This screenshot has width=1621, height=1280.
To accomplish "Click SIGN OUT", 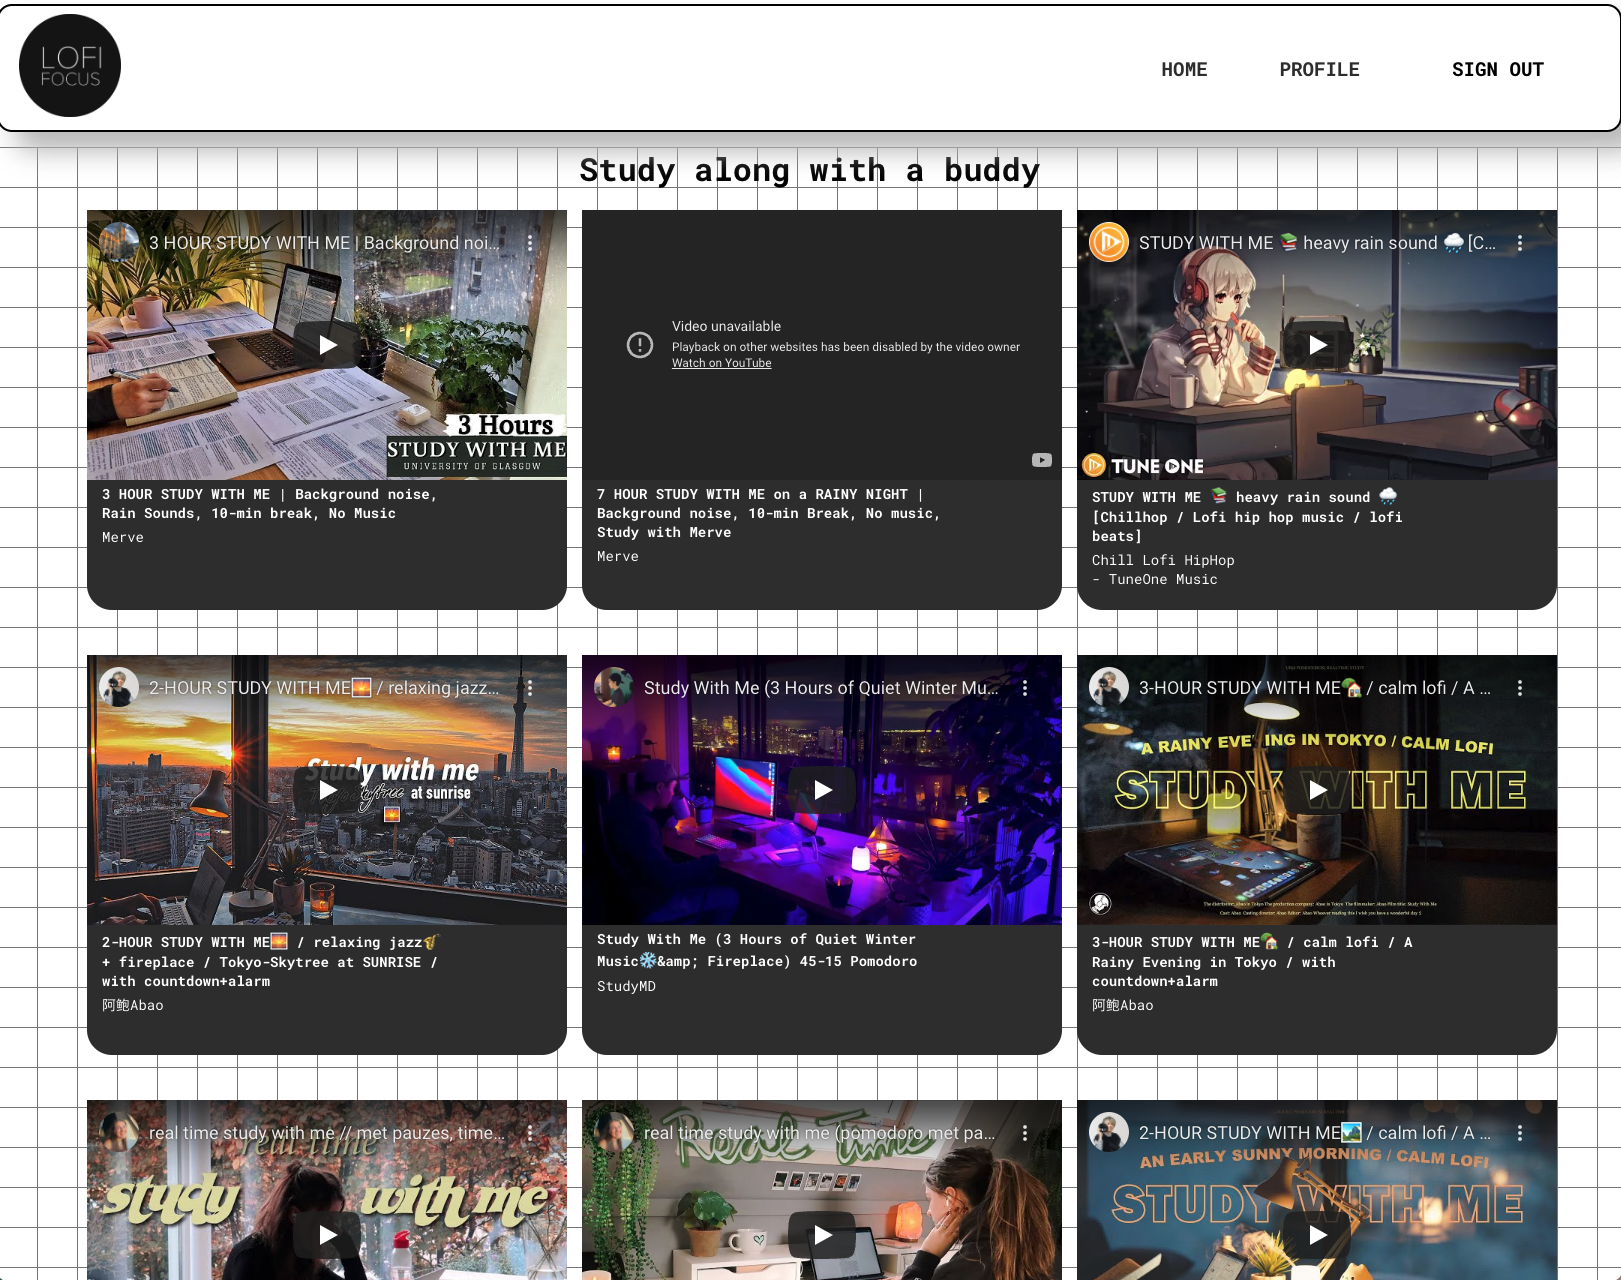I will pyautogui.click(x=1497, y=69).
